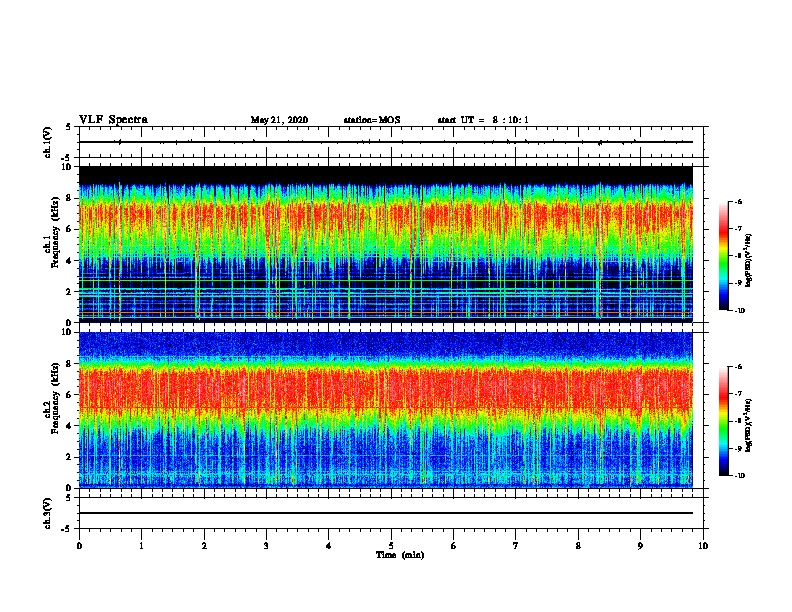The image size is (792, 612).
Task: Select the "start UT = 8 : 10: 1" text
Action: [x=483, y=120]
